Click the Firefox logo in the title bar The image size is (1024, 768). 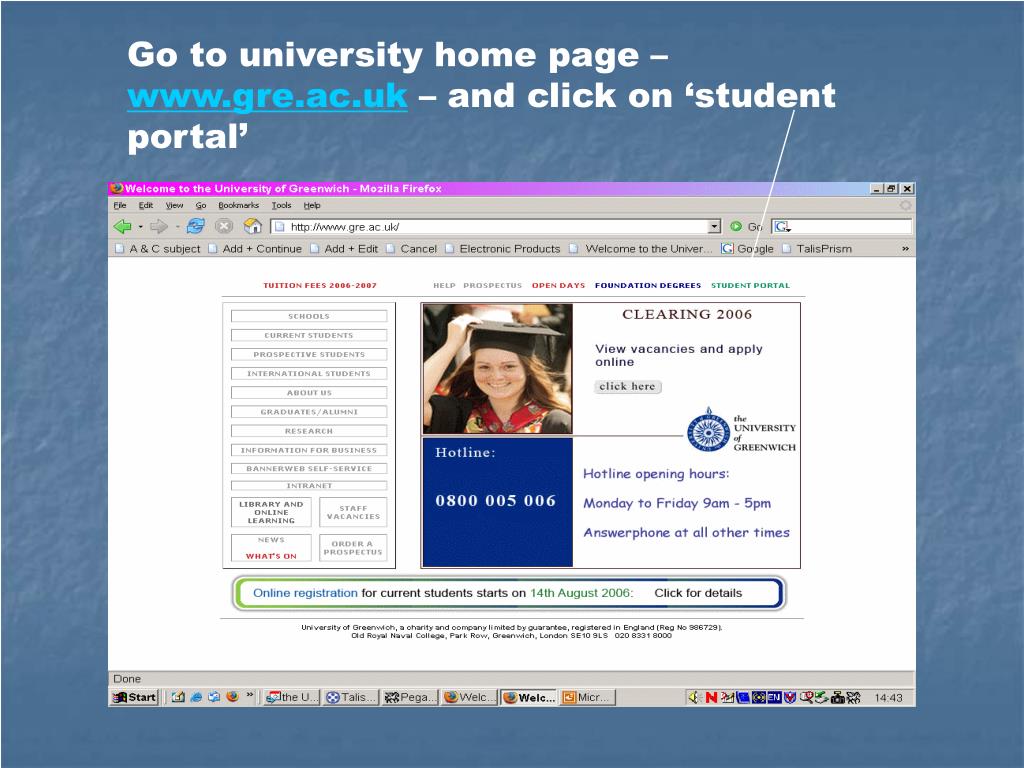pos(117,188)
